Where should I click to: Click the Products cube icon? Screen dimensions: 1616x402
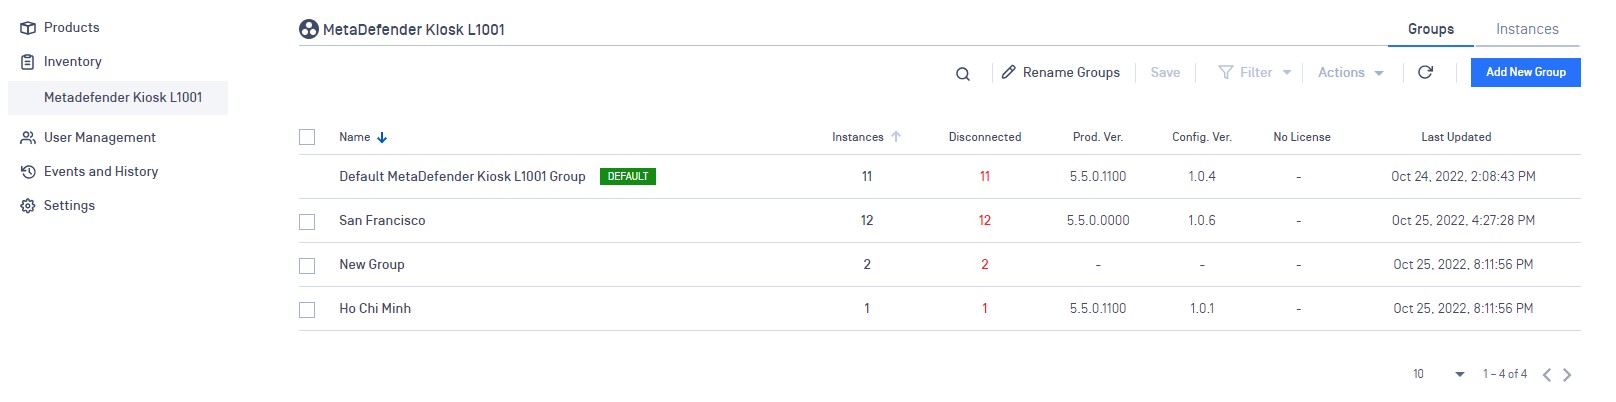tap(28, 28)
